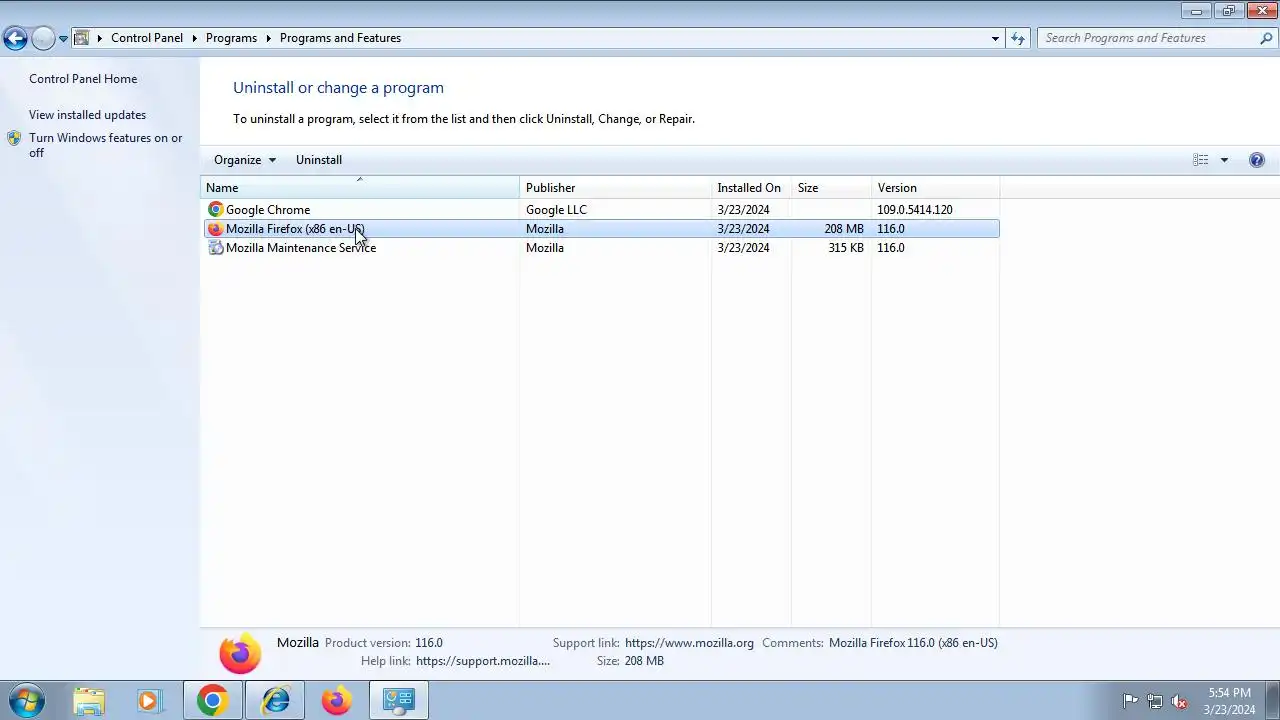Click the Mozilla Maintenance Service icon

(215, 248)
